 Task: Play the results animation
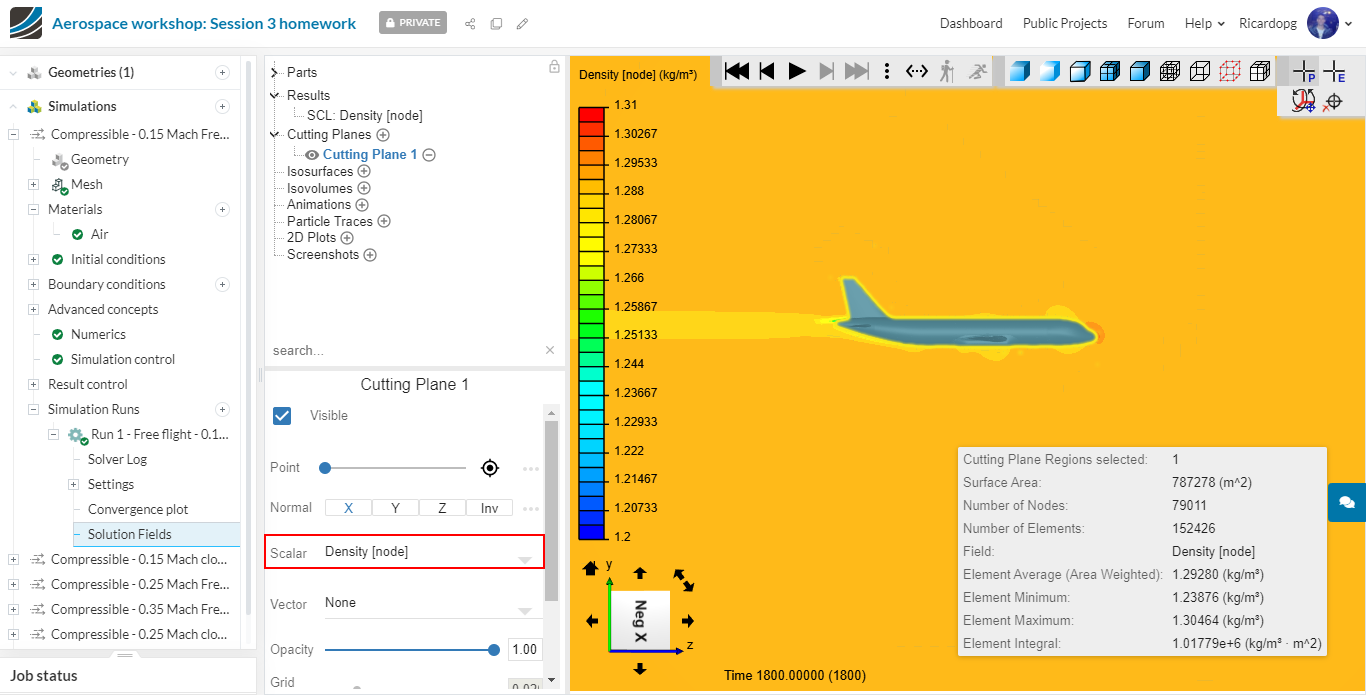tap(797, 71)
